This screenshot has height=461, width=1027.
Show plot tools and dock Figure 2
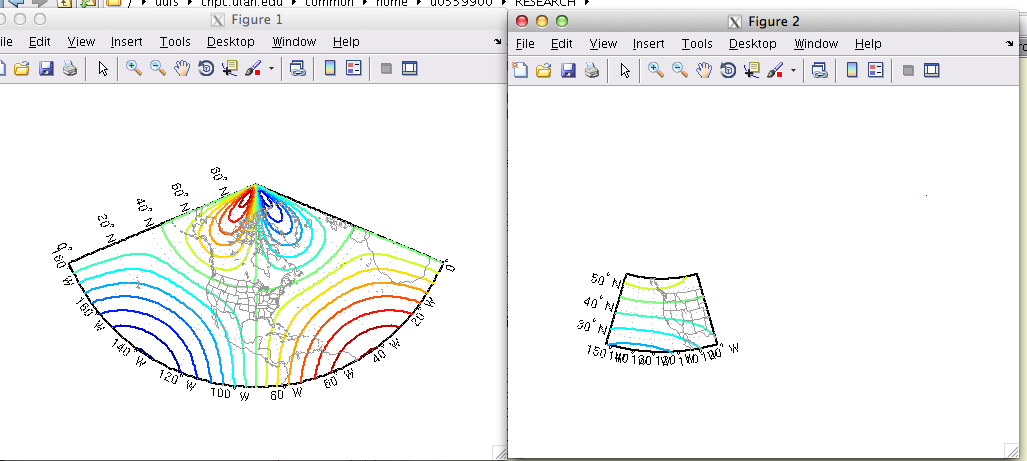(932, 70)
